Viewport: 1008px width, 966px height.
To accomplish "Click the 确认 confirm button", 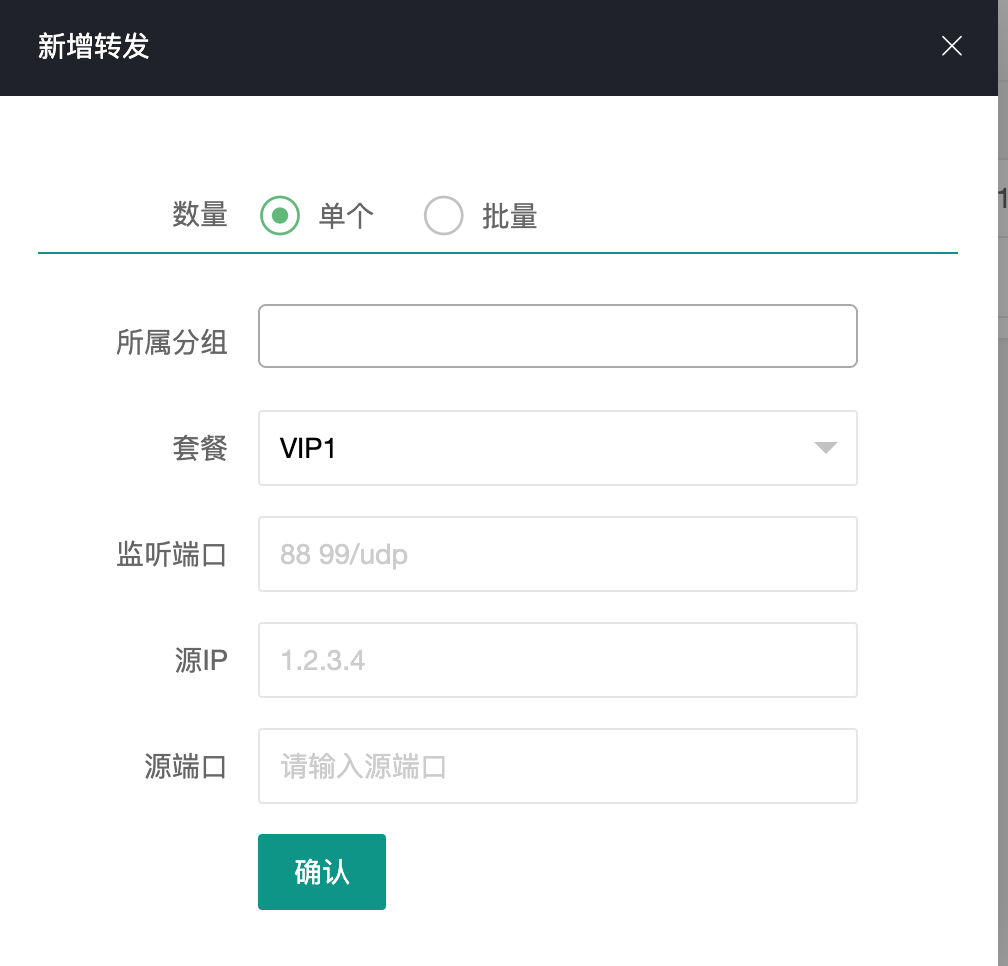I will 321,871.
